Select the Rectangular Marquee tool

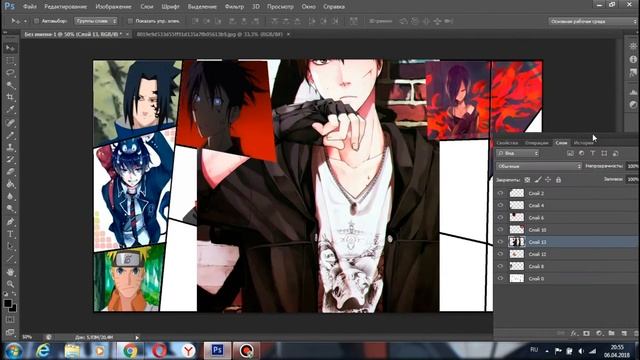click(x=10, y=61)
